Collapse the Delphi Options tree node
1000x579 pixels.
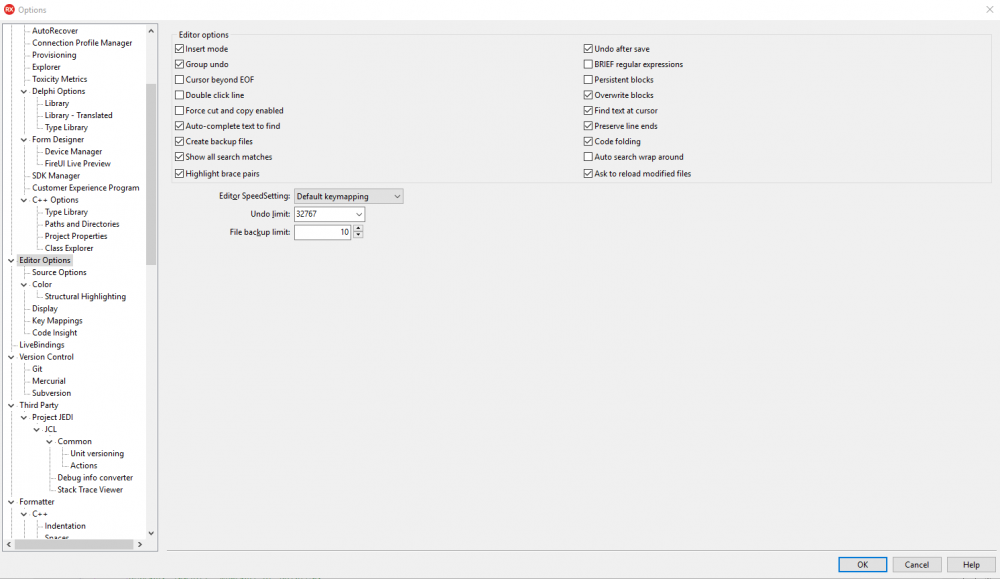(24, 91)
